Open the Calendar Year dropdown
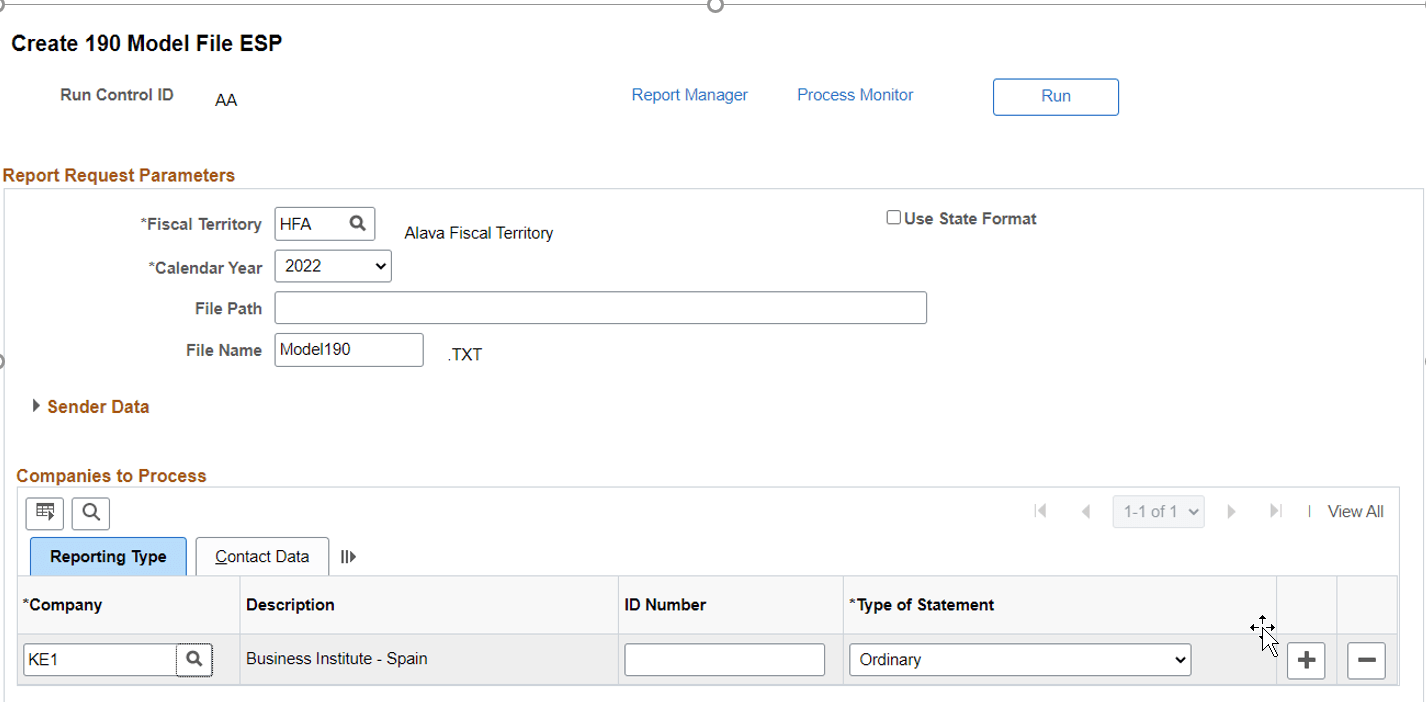 (x=333, y=266)
